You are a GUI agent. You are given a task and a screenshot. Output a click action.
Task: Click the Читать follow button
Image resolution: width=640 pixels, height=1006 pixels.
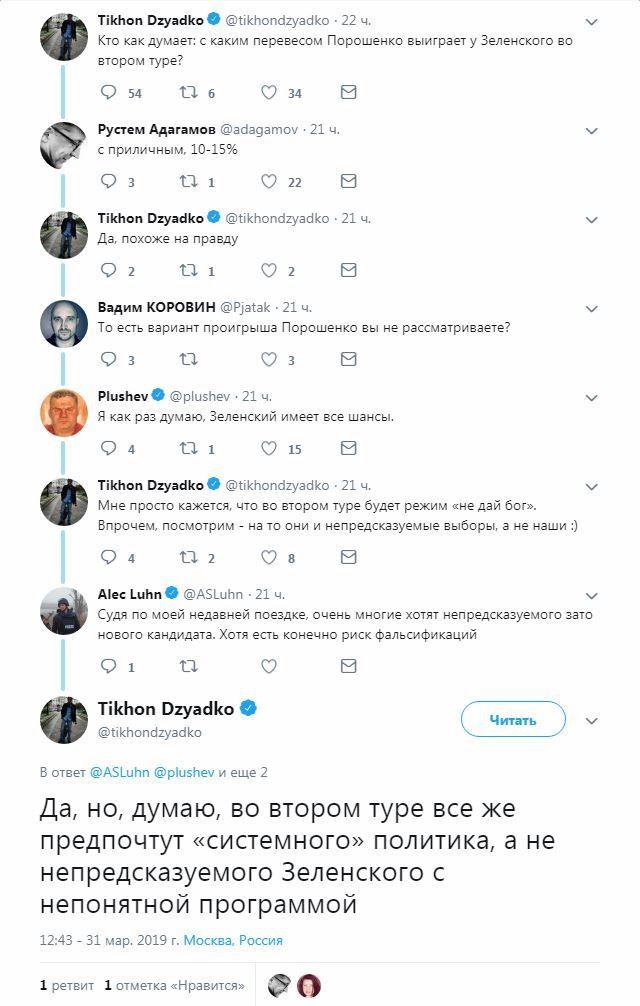tap(513, 720)
